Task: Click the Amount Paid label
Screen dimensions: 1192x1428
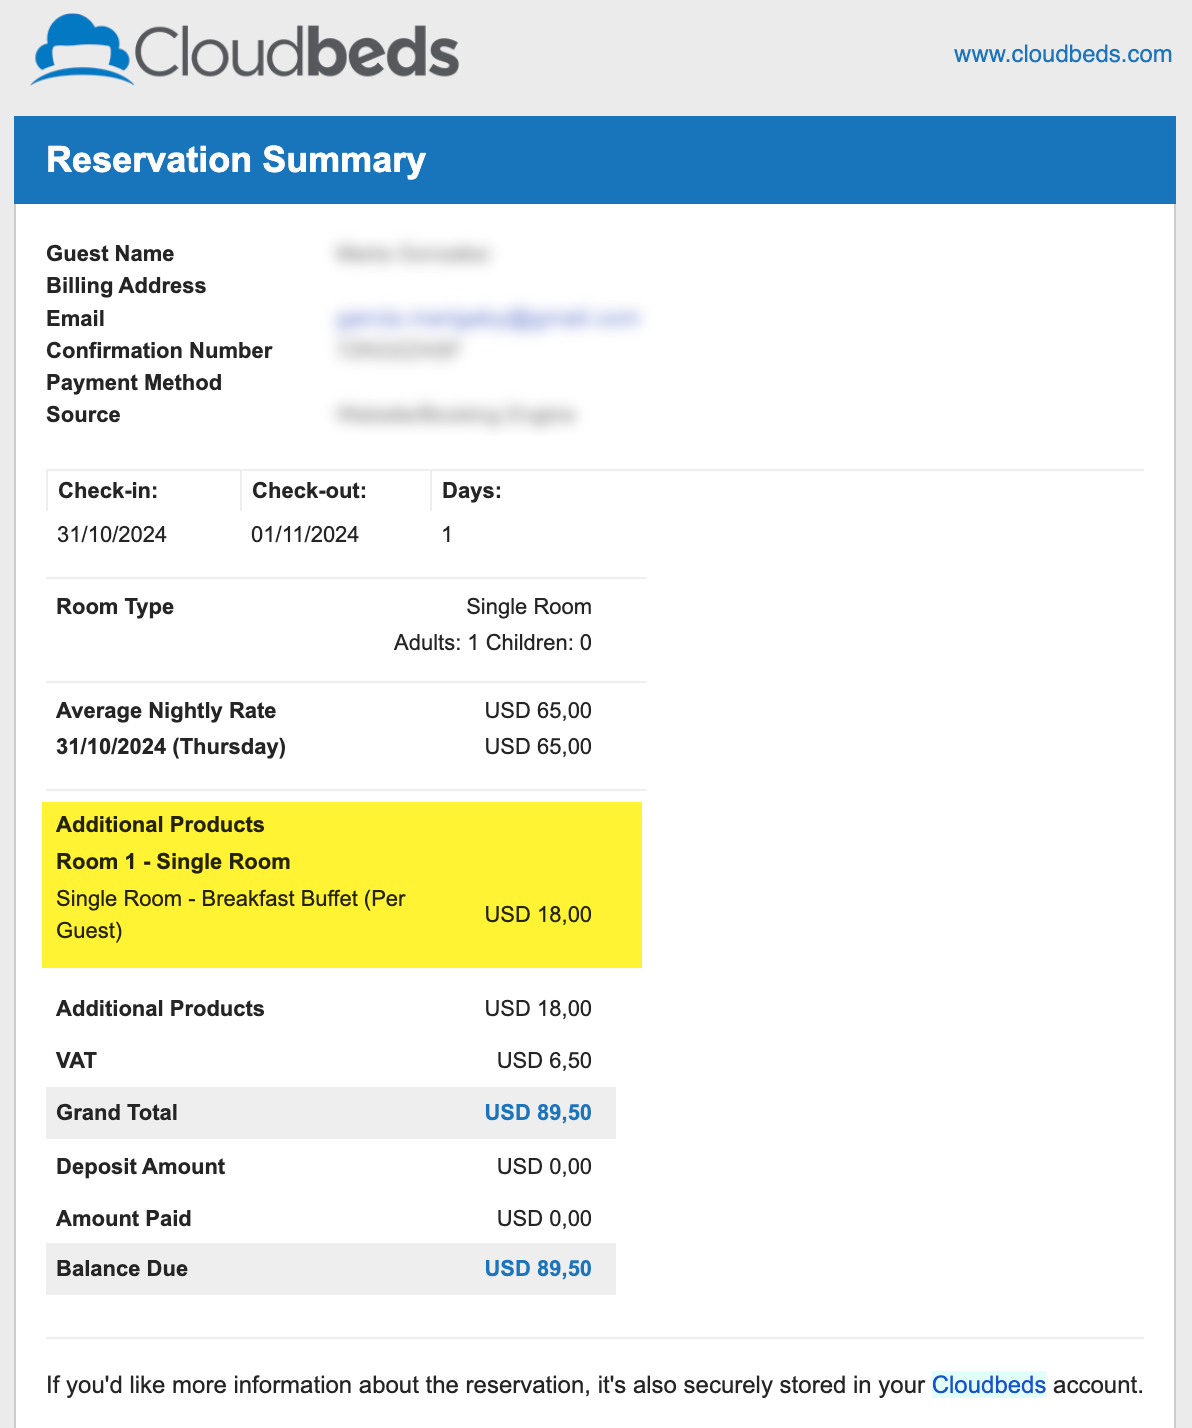Action: [124, 1219]
